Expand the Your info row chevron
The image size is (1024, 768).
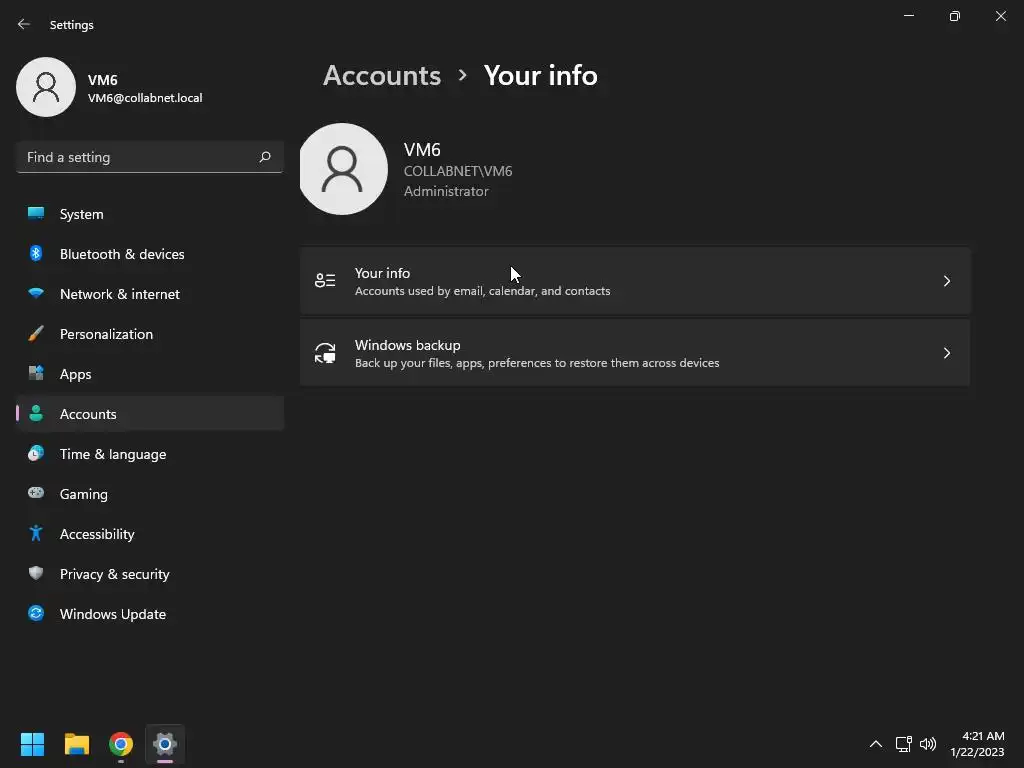[x=946, y=281]
